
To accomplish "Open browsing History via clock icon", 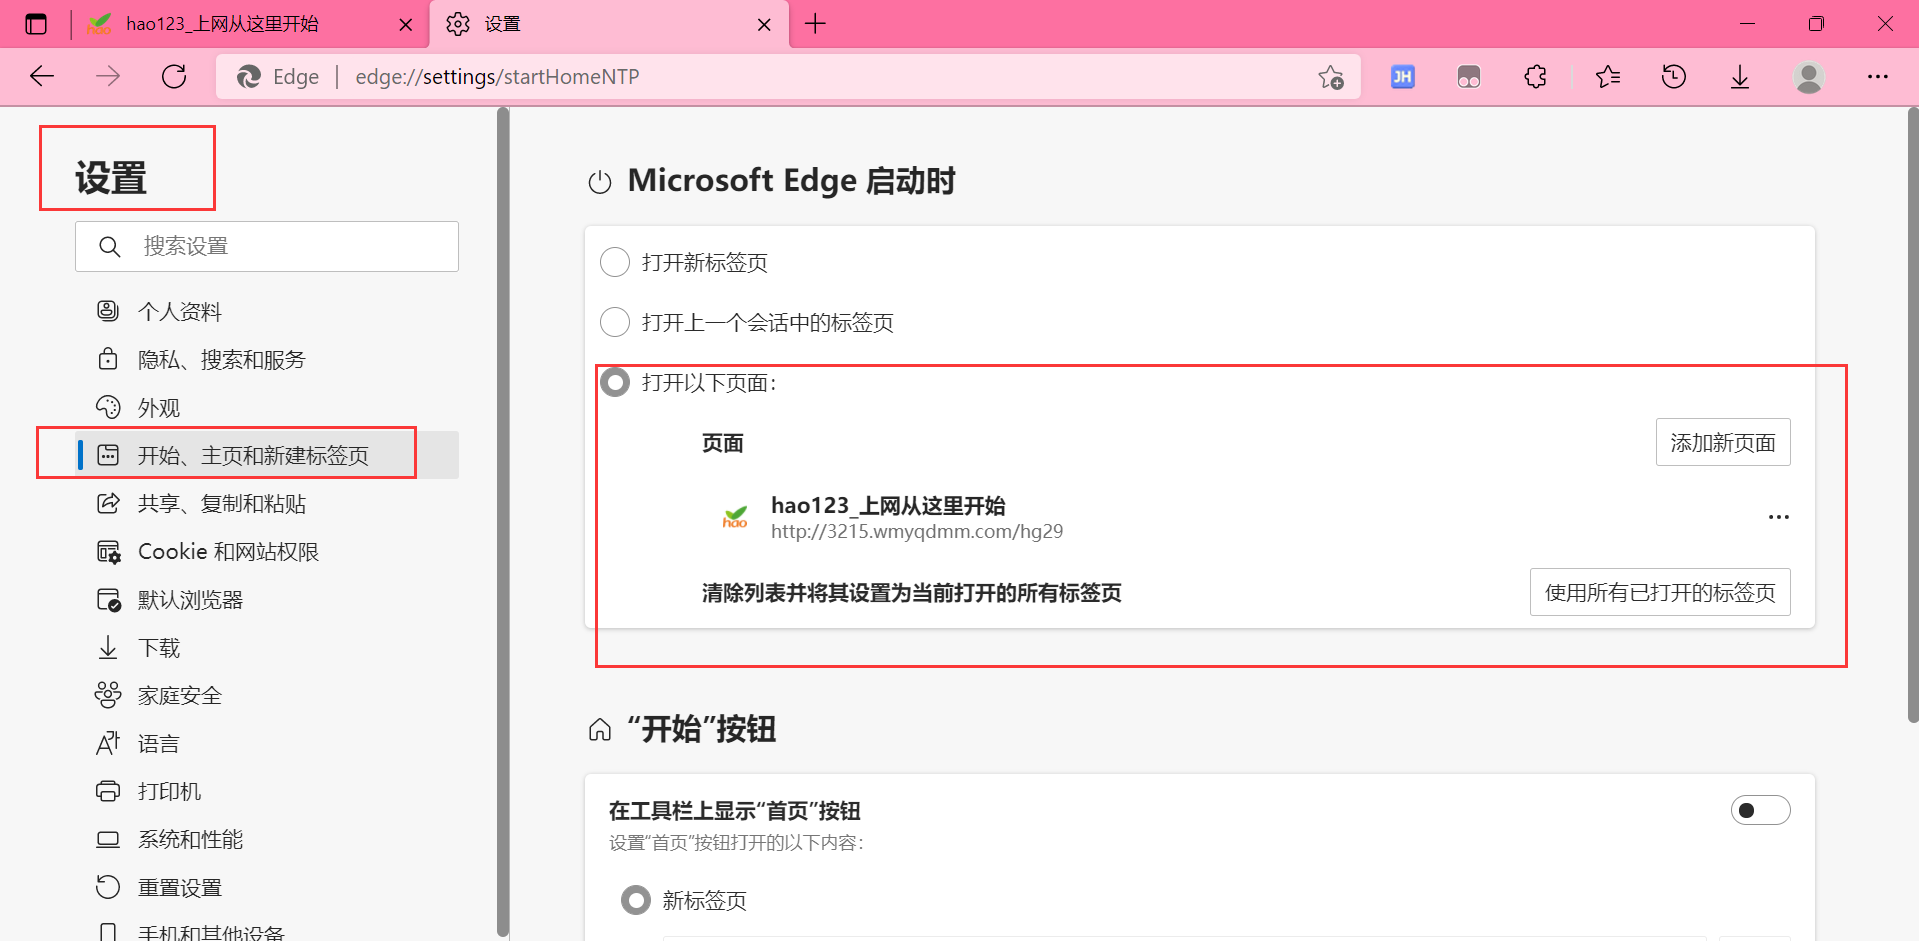I will pos(1673,76).
